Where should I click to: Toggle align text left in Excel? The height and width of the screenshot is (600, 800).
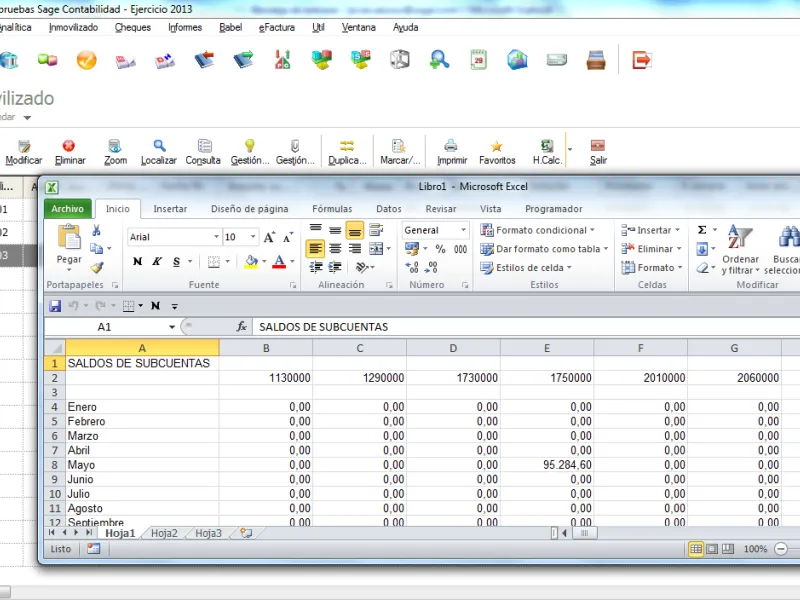[315, 248]
